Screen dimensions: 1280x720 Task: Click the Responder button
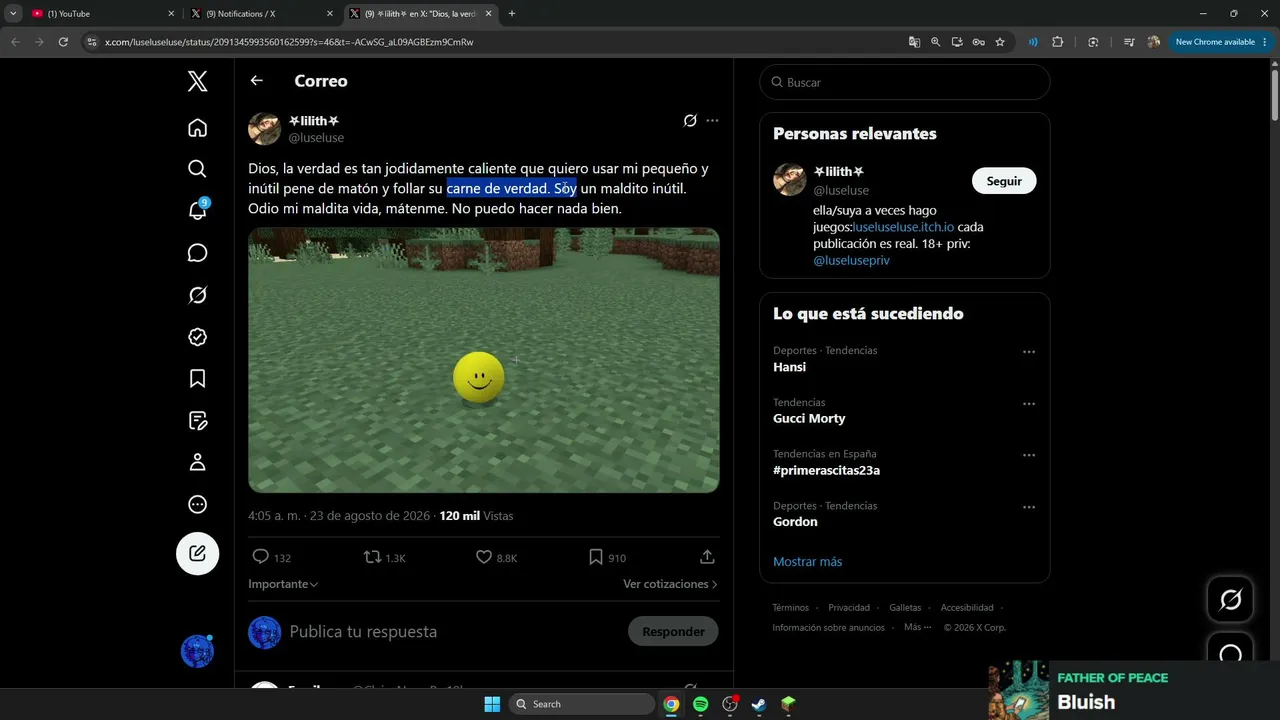673,631
